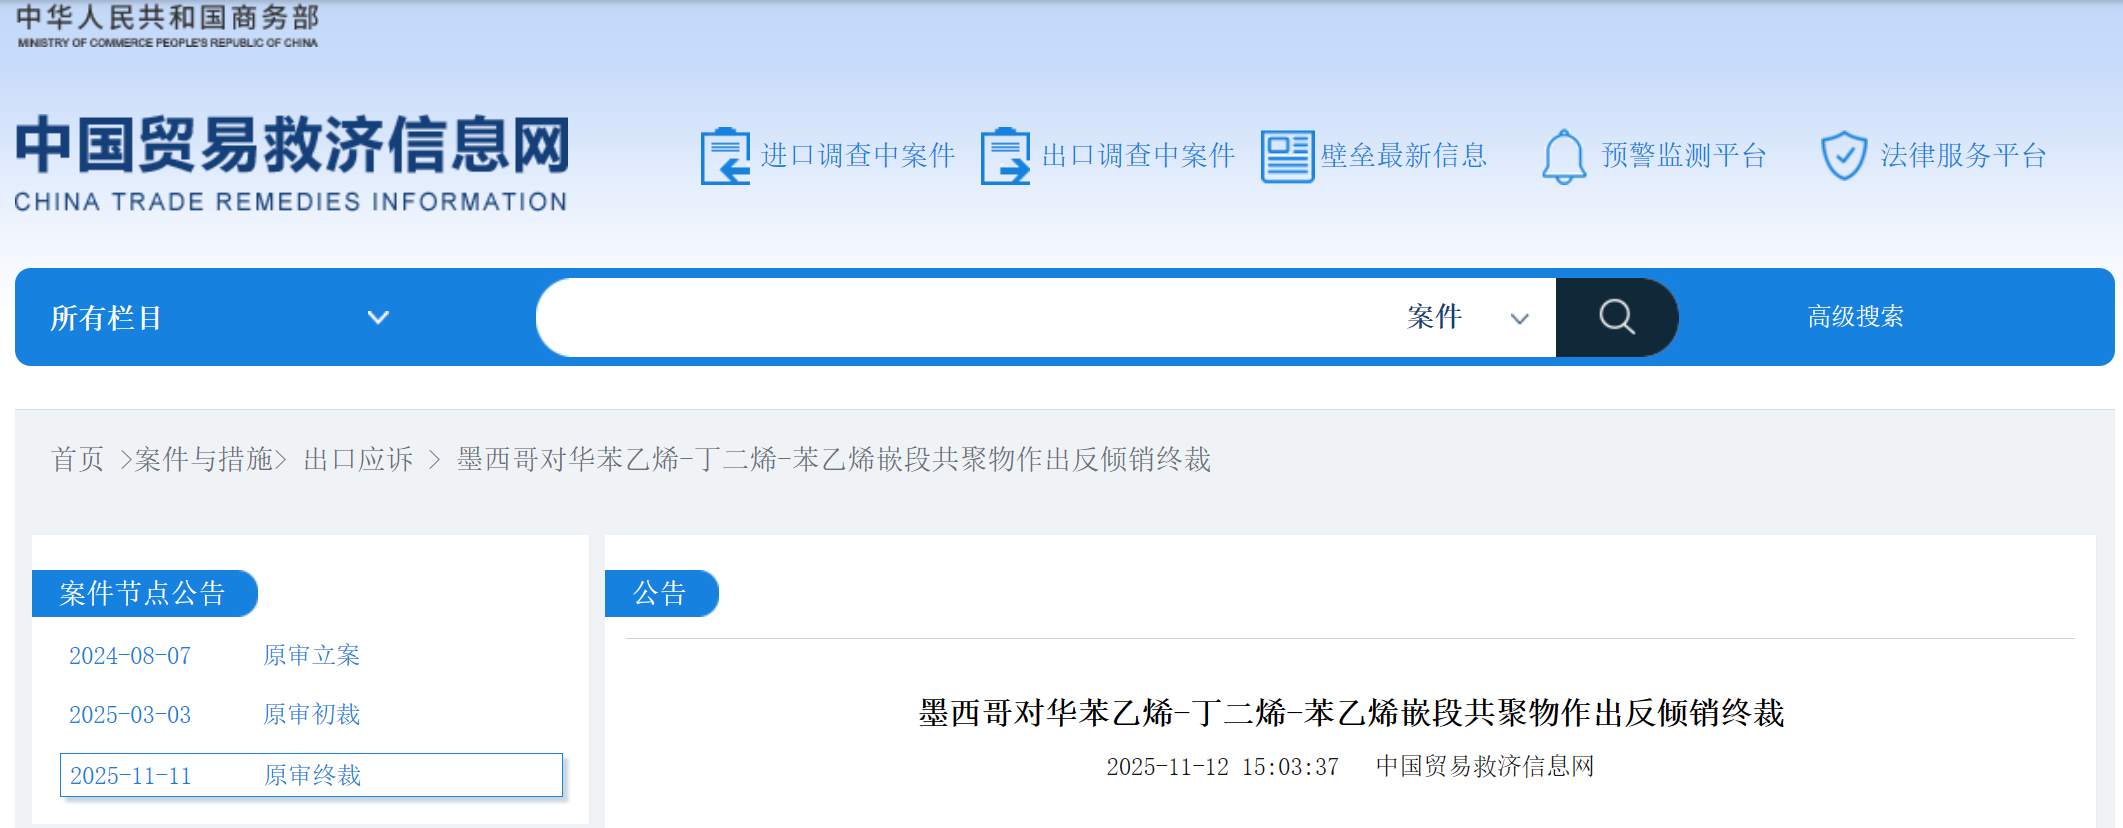
Task: Select the 2025-11-11 原审终裁 entry
Action: coord(311,776)
